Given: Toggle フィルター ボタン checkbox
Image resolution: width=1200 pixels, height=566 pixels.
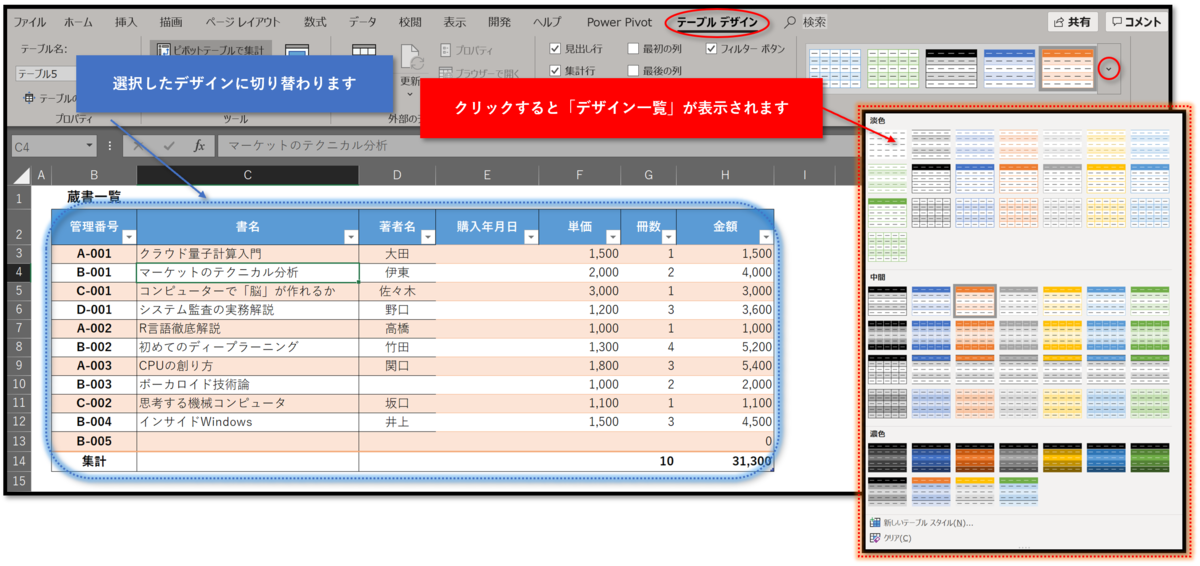Looking at the screenshot, I should click(711, 49).
